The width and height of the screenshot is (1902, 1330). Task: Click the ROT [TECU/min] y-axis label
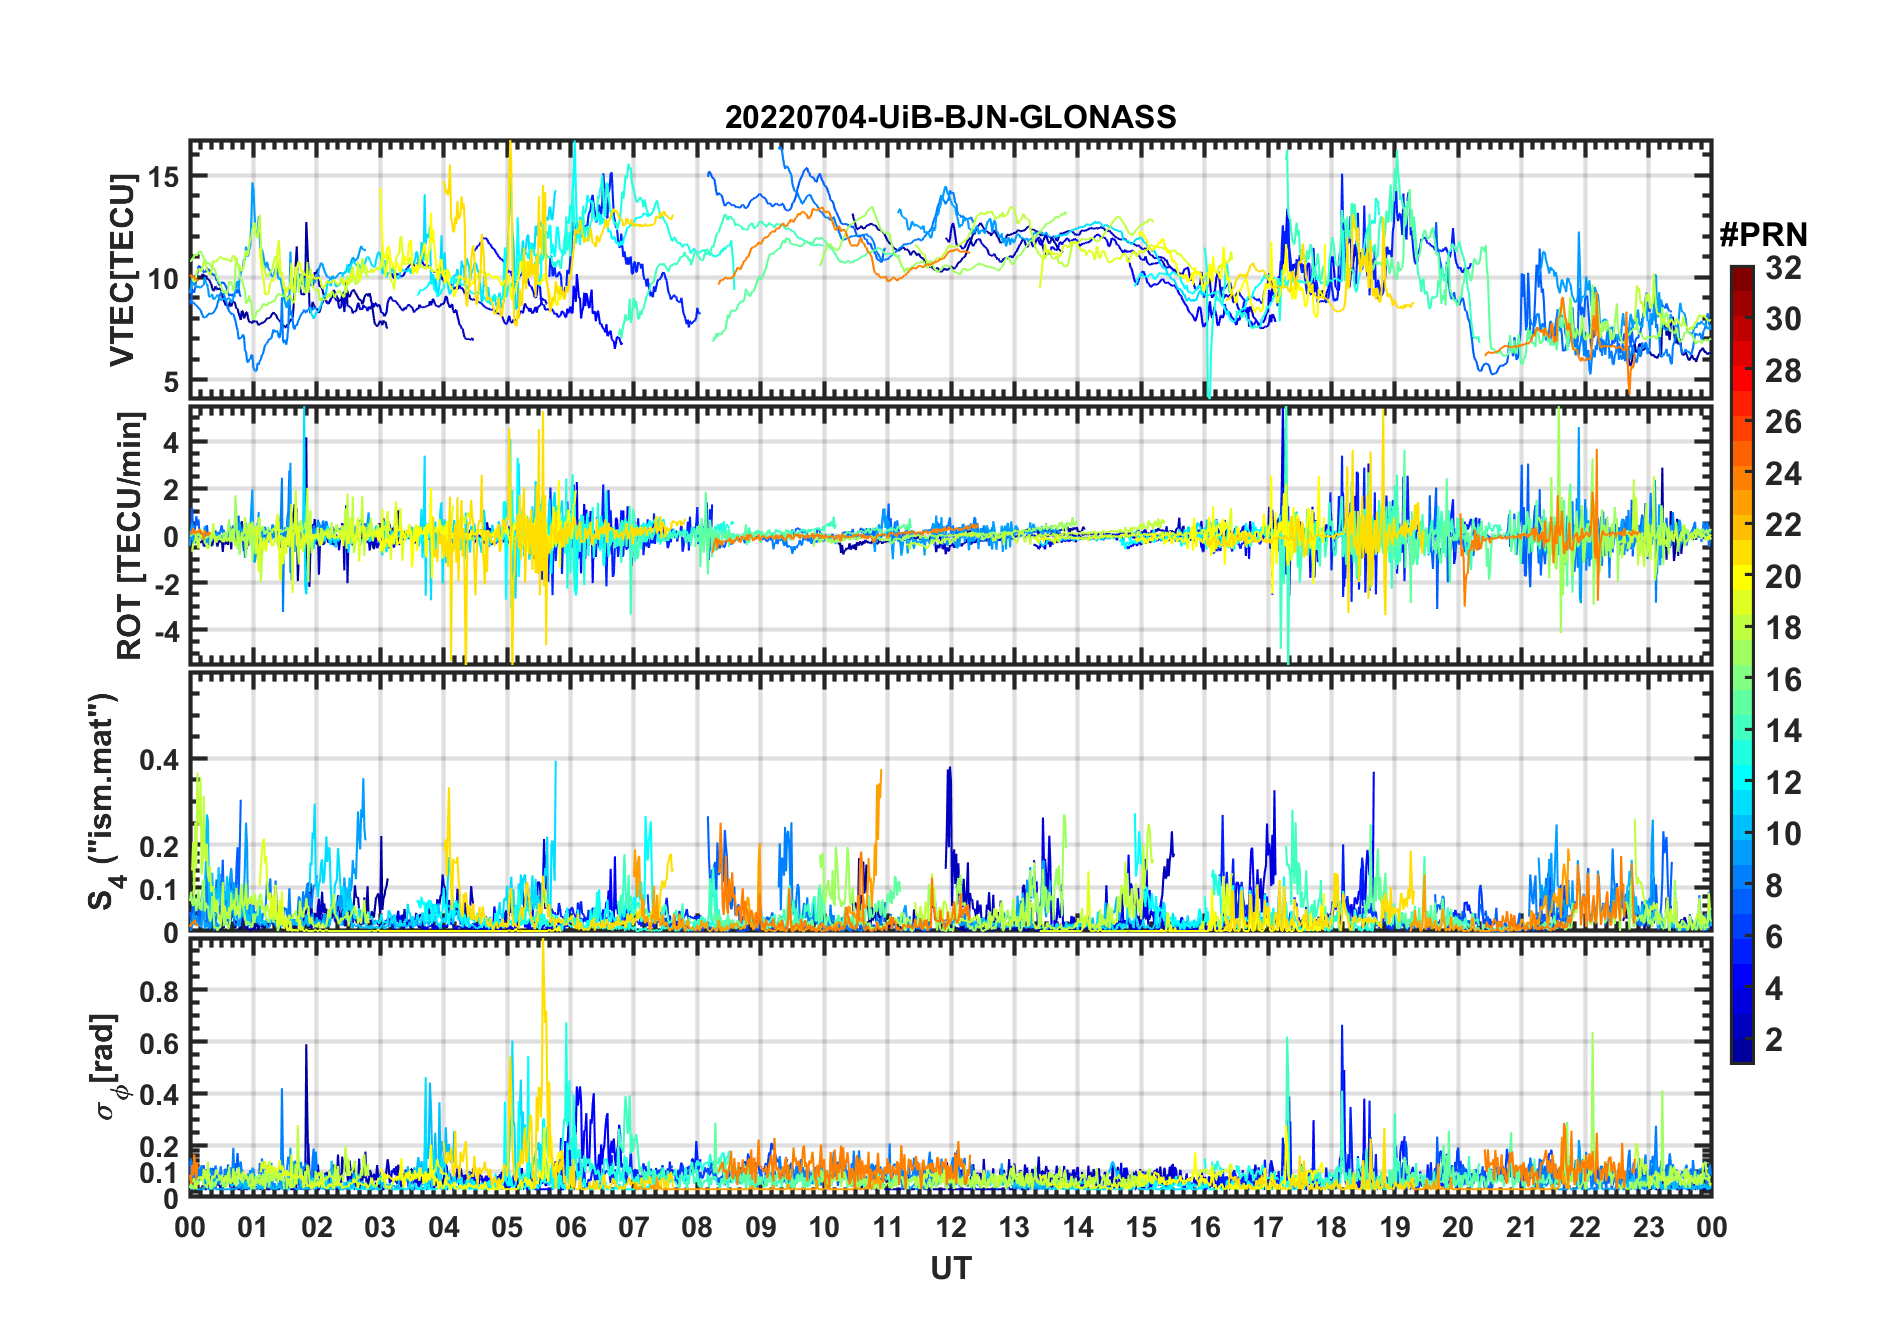click(129, 535)
